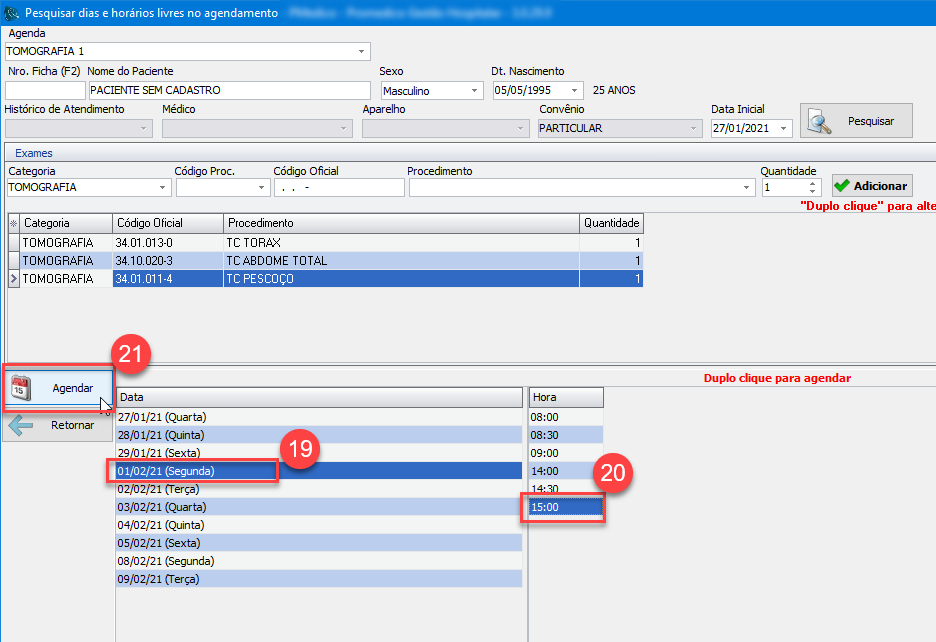The width and height of the screenshot is (936, 642).
Task: Click the Nome do Paciente field
Action: tap(228, 90)
